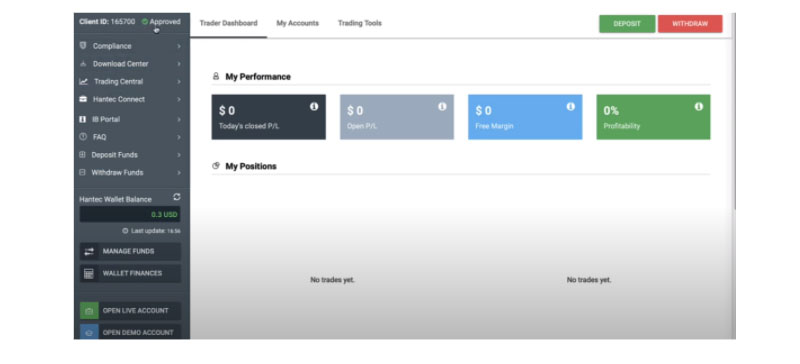Image resolution: width=800 pixels, height=364 pixels.
Task: Expand the FAQ chevron
Action: pos(179,137)
